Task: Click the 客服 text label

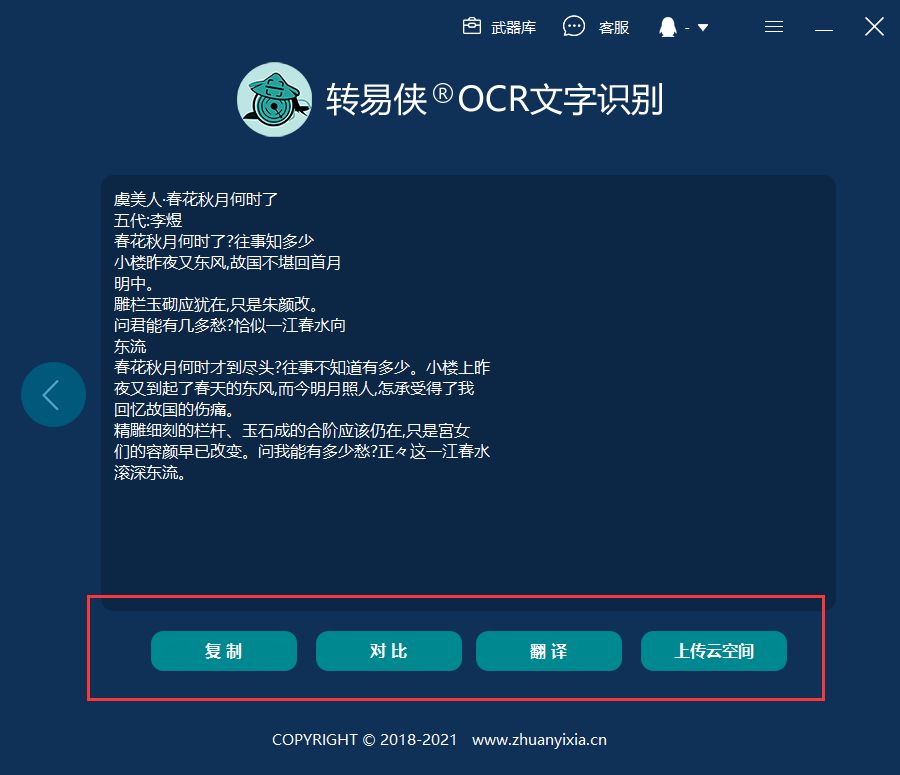Action: click(614, 28)
